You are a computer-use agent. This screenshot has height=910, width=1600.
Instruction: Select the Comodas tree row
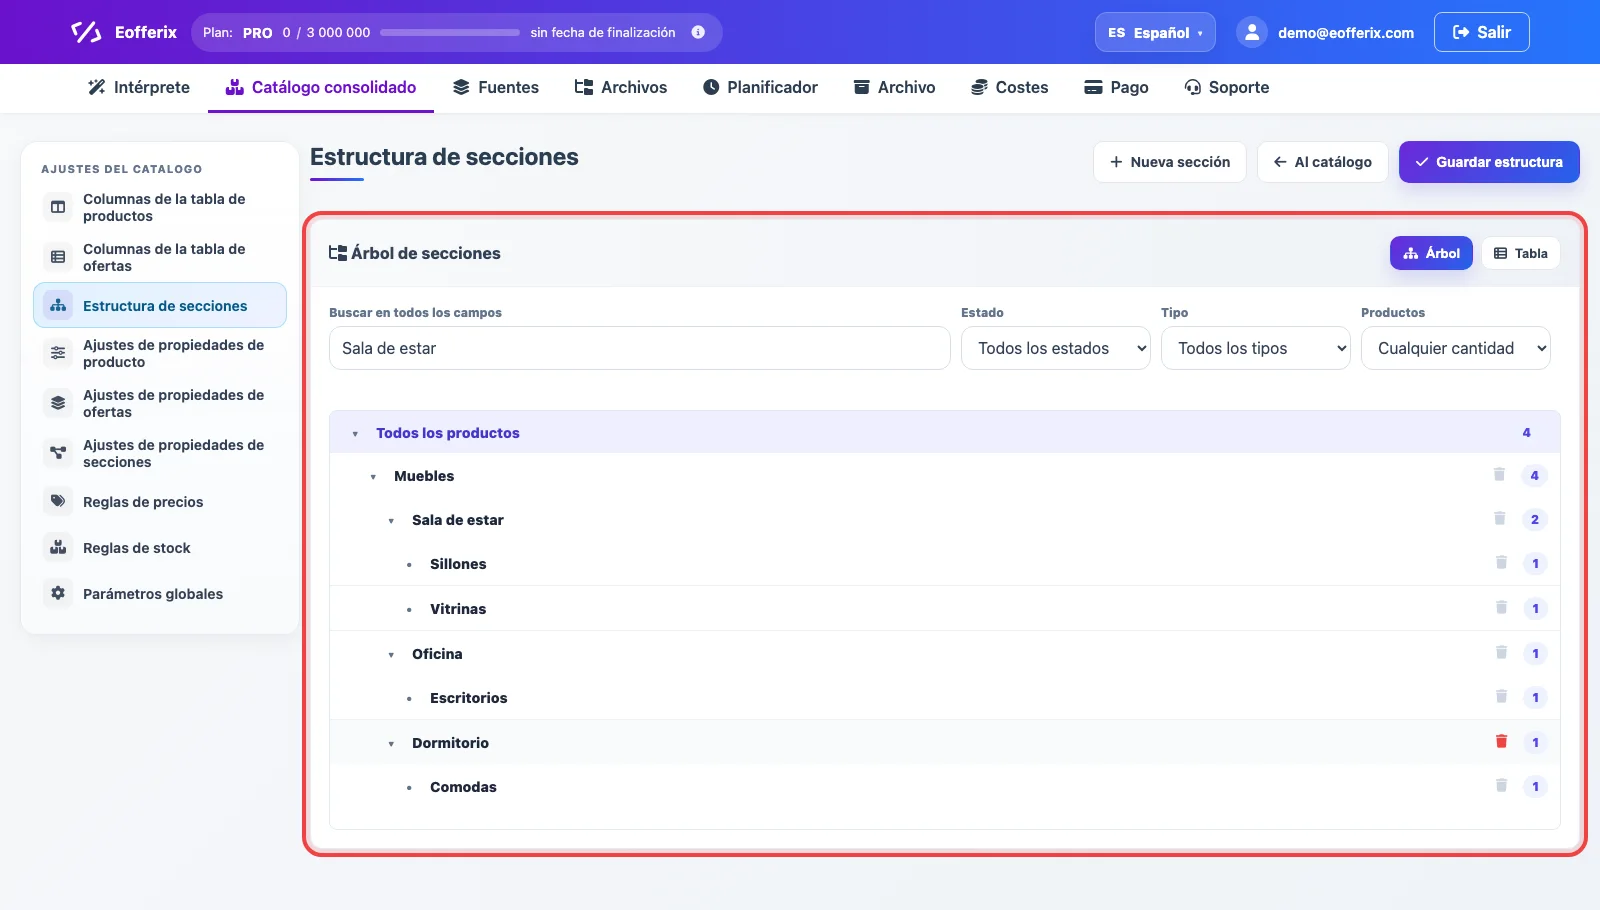click(x=944, y=787)
